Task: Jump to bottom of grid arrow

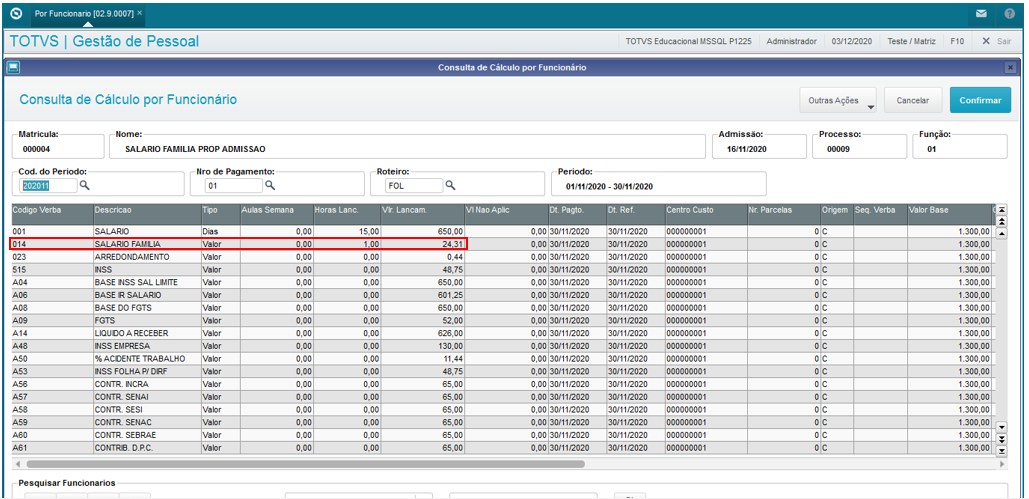Action: click(x=1001, y=450)
